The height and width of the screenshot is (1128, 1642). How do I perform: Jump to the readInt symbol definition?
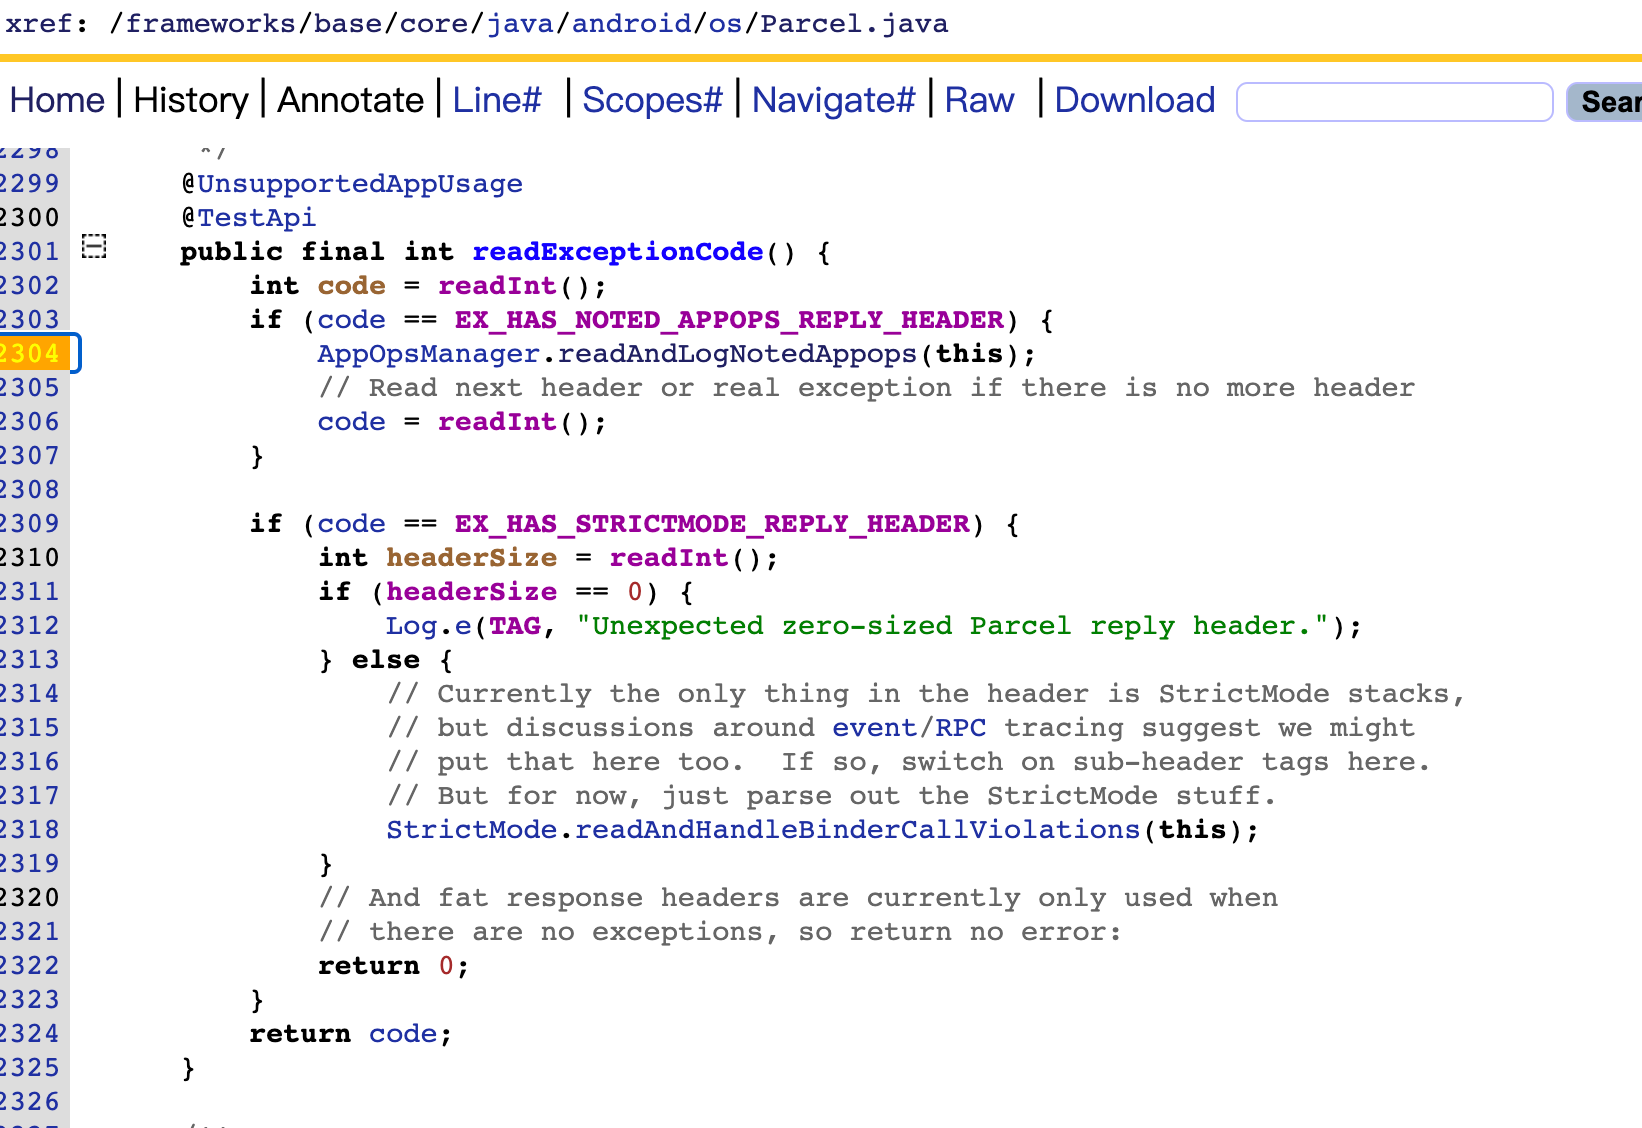tap(497, 286)
